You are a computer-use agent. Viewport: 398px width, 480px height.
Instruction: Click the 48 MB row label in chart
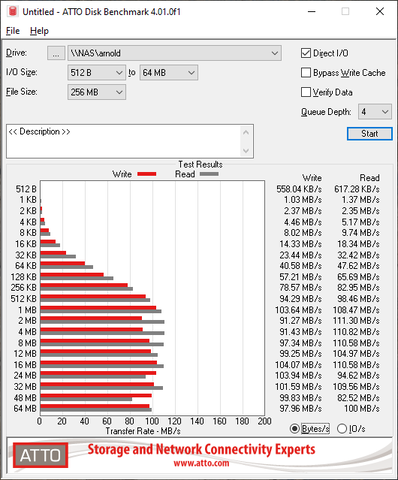pyautogui.click(x=25, y=398)
